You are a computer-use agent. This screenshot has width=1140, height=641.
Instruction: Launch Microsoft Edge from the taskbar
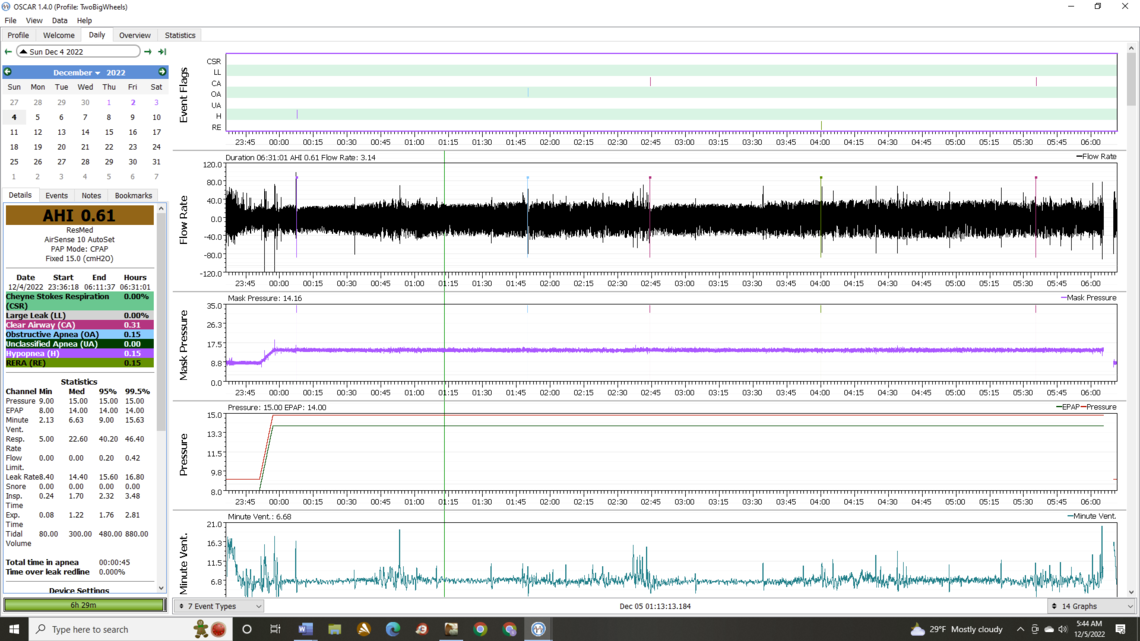pos(393,629)
